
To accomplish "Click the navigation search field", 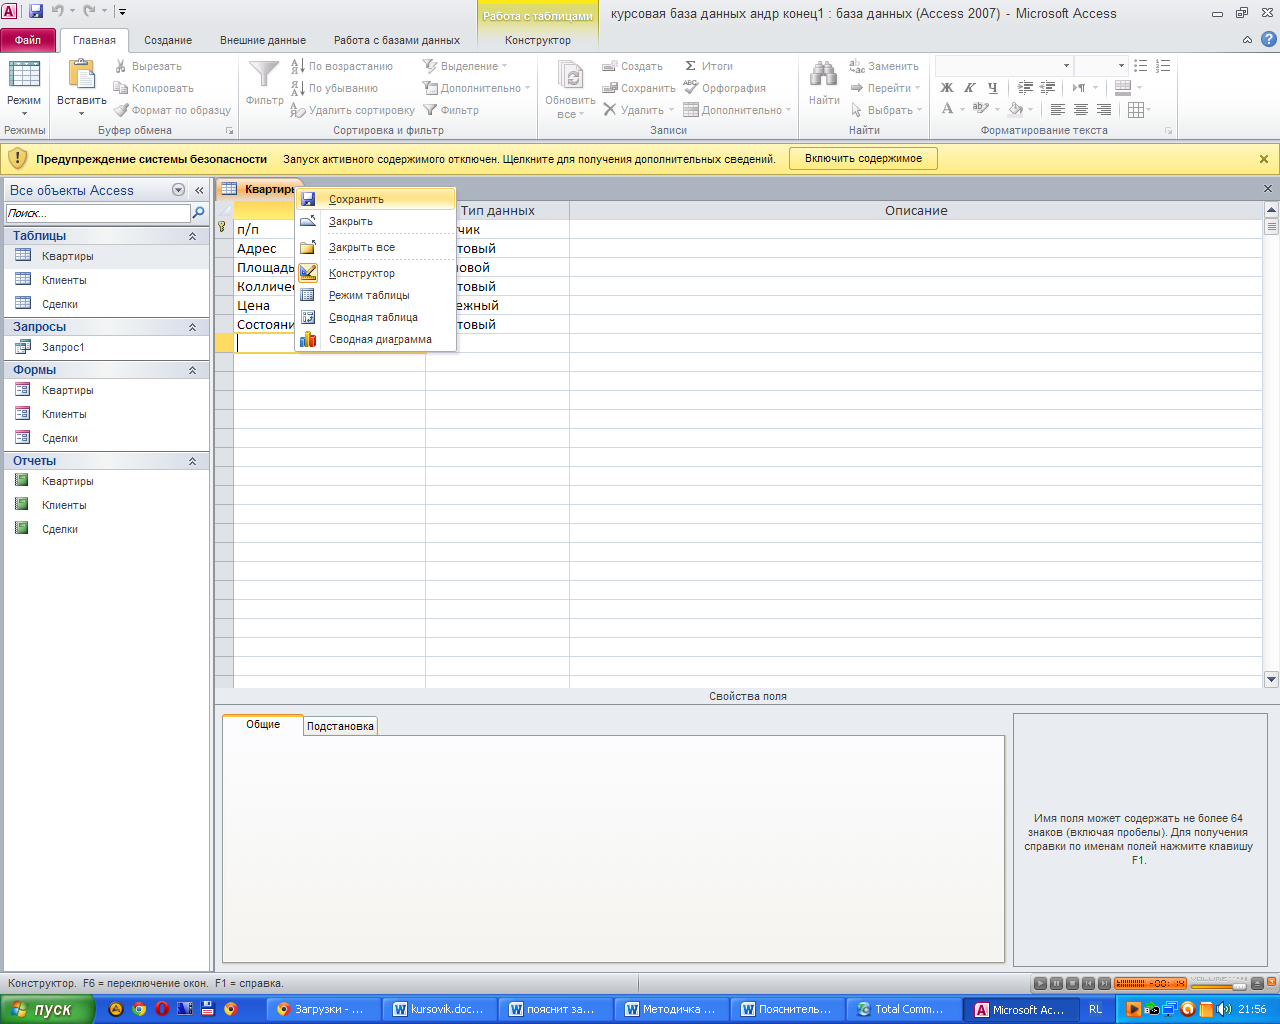I will point(97,213).
